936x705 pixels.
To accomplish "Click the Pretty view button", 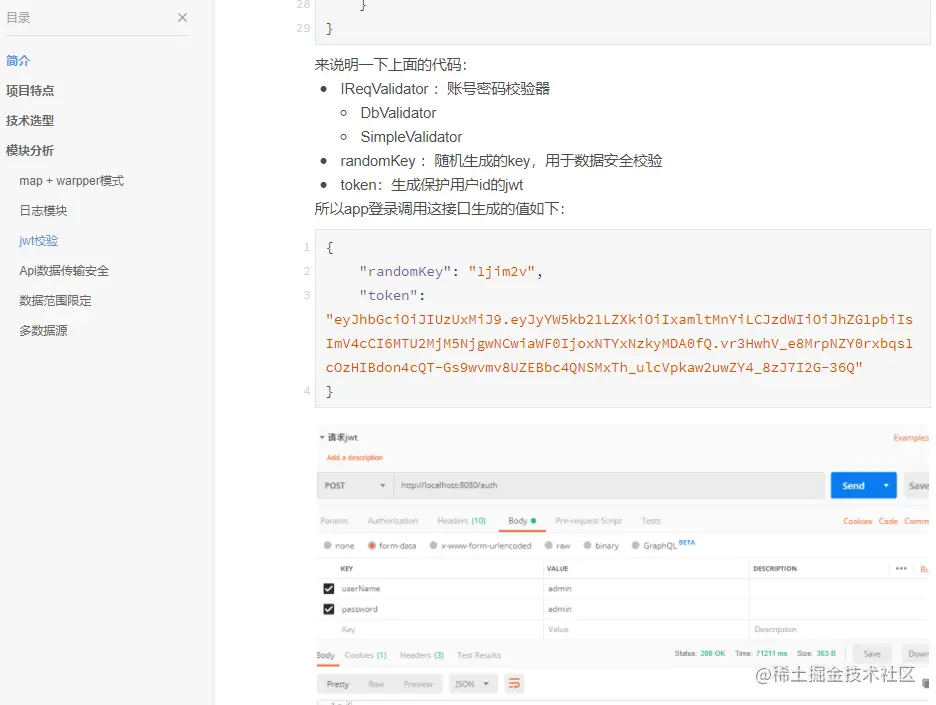I will coord(337,684).
